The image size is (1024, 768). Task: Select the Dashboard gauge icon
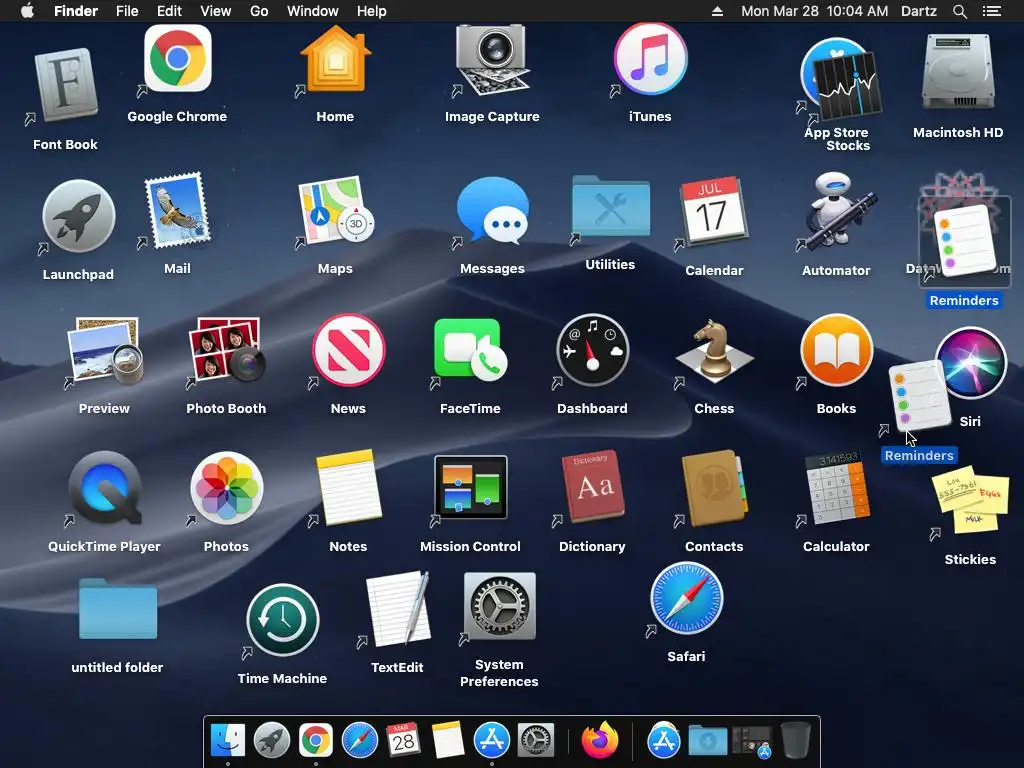pyautogui.click(x=592, y=350)
